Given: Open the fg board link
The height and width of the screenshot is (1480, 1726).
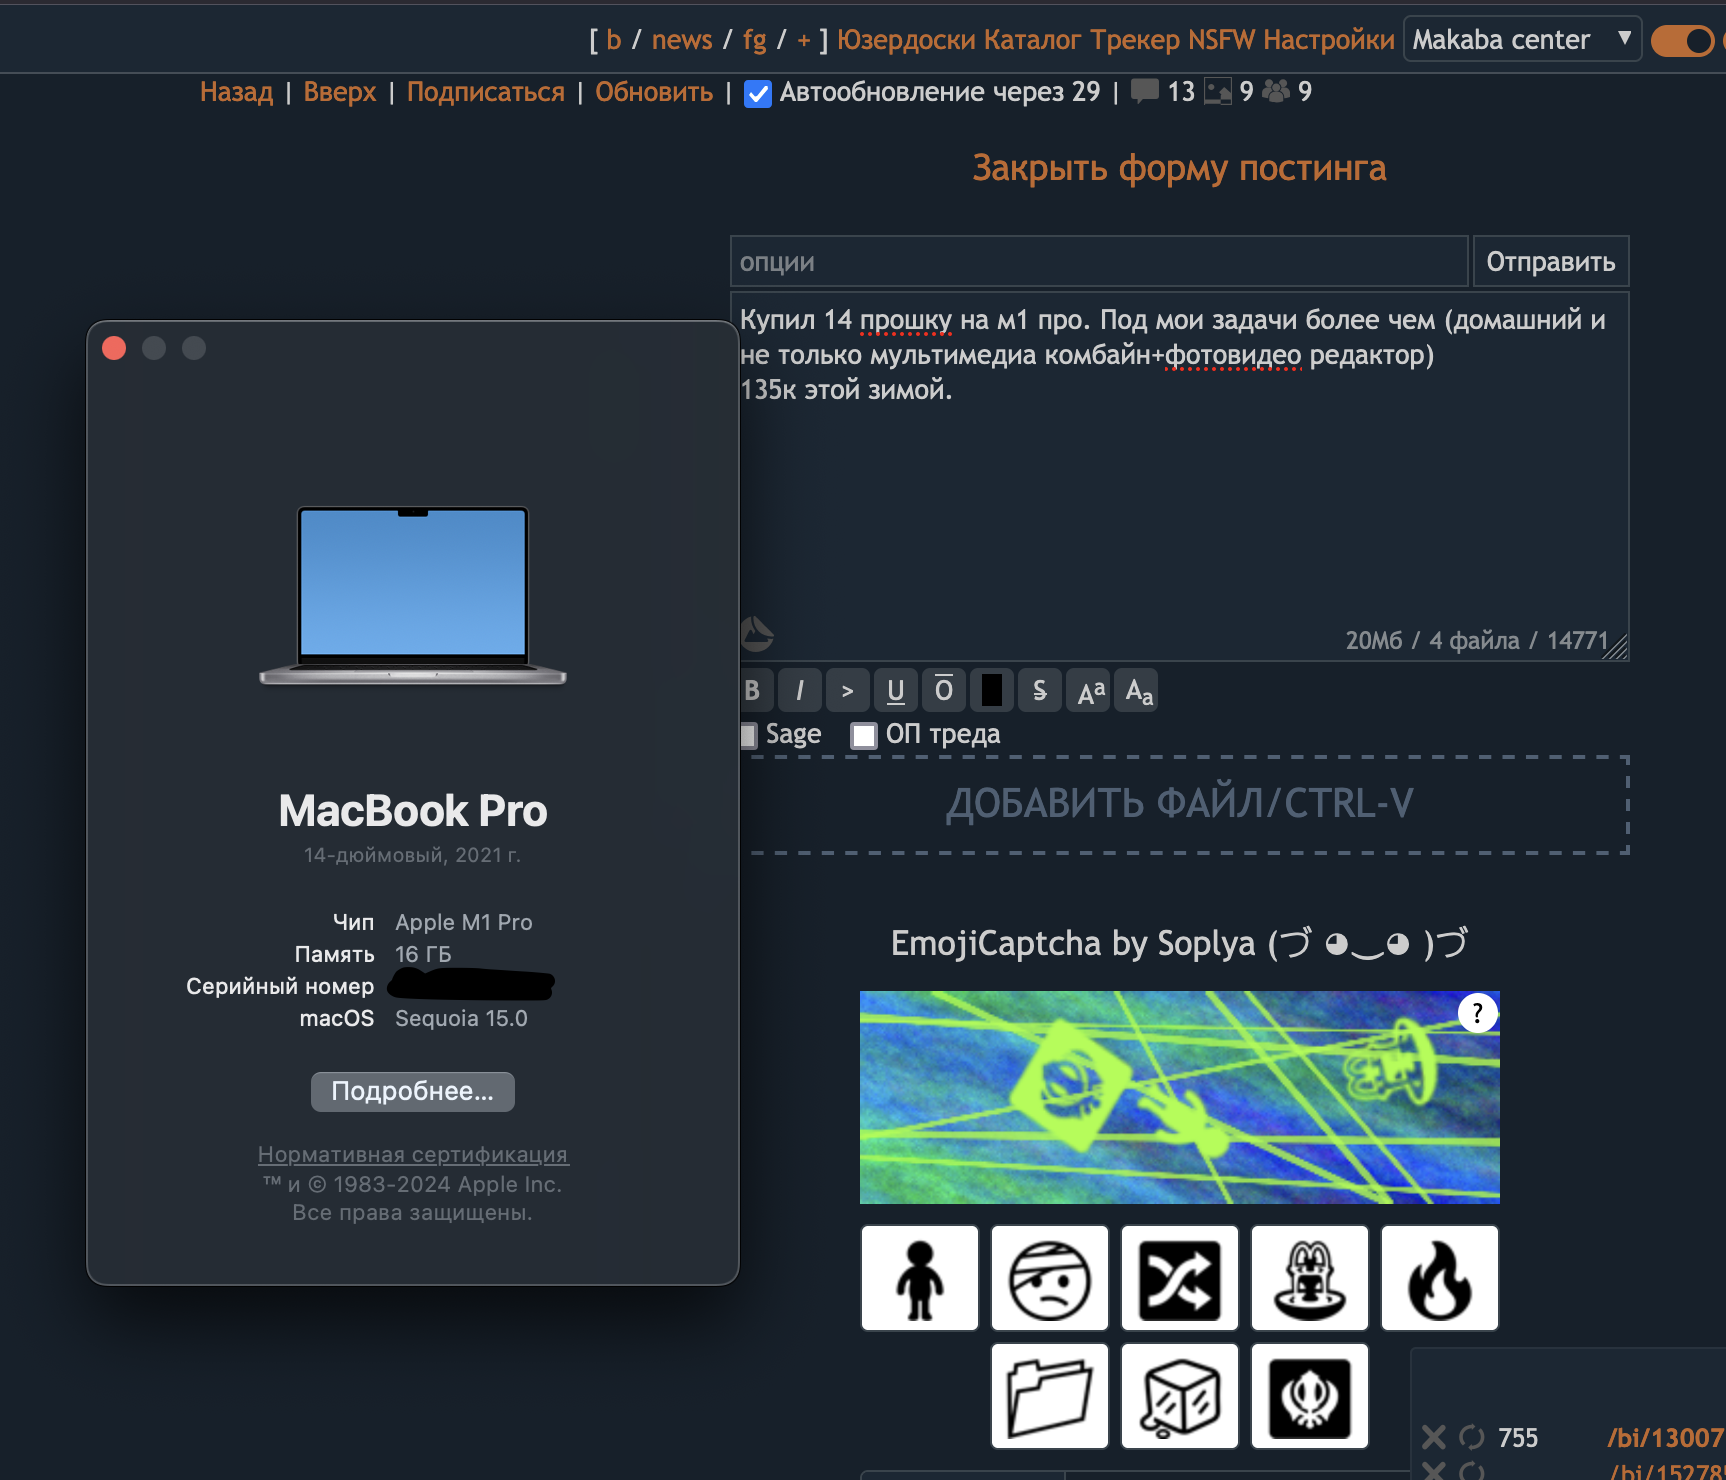Looking at the screenshot, I should (755, 39).
